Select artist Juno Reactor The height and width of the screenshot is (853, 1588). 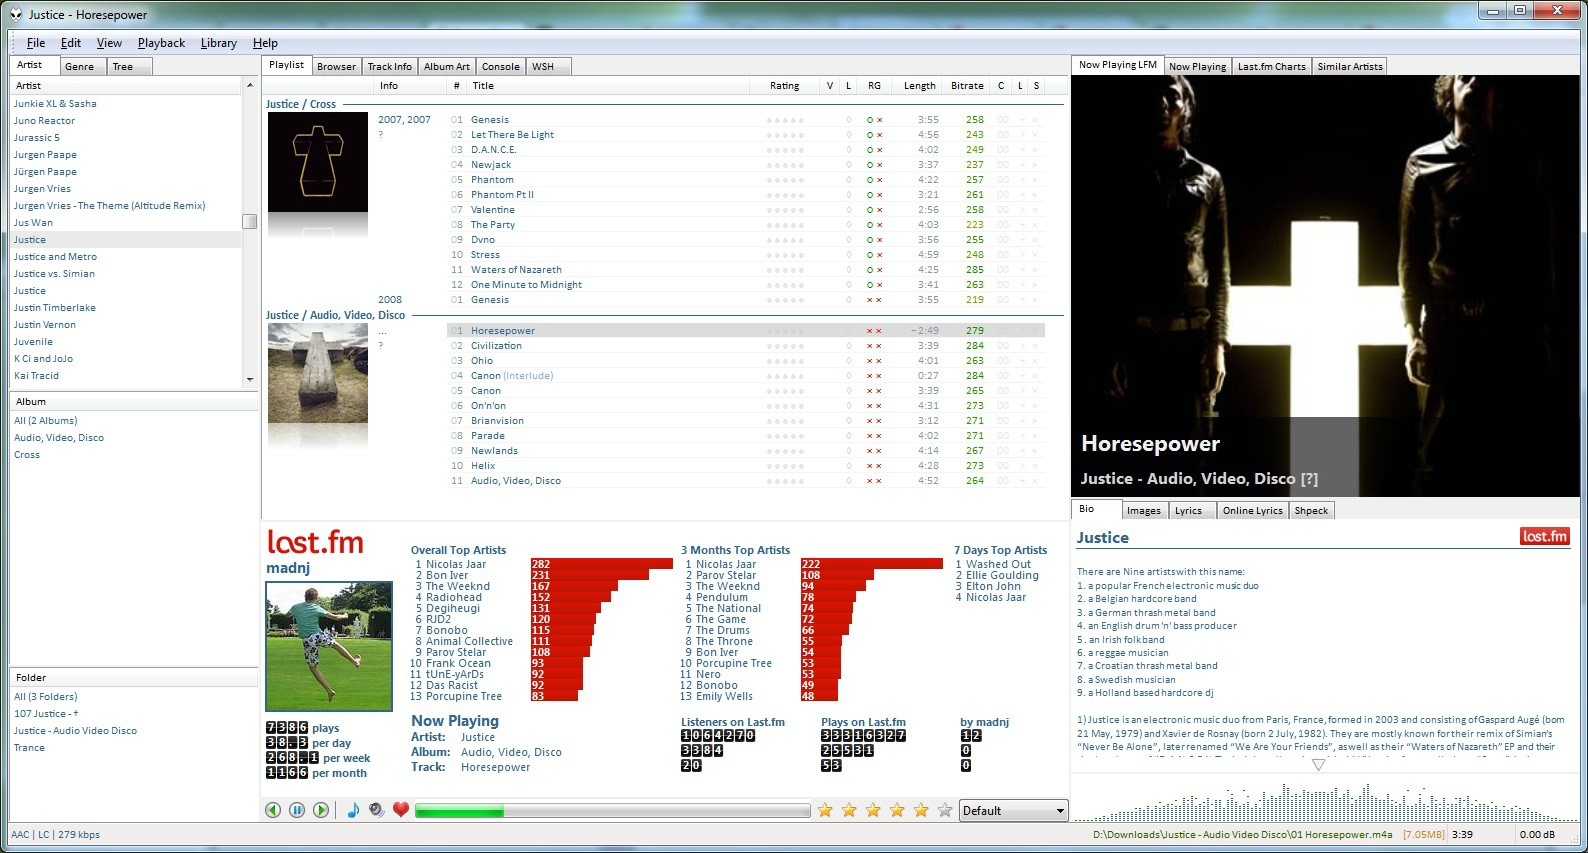(44, 121)
